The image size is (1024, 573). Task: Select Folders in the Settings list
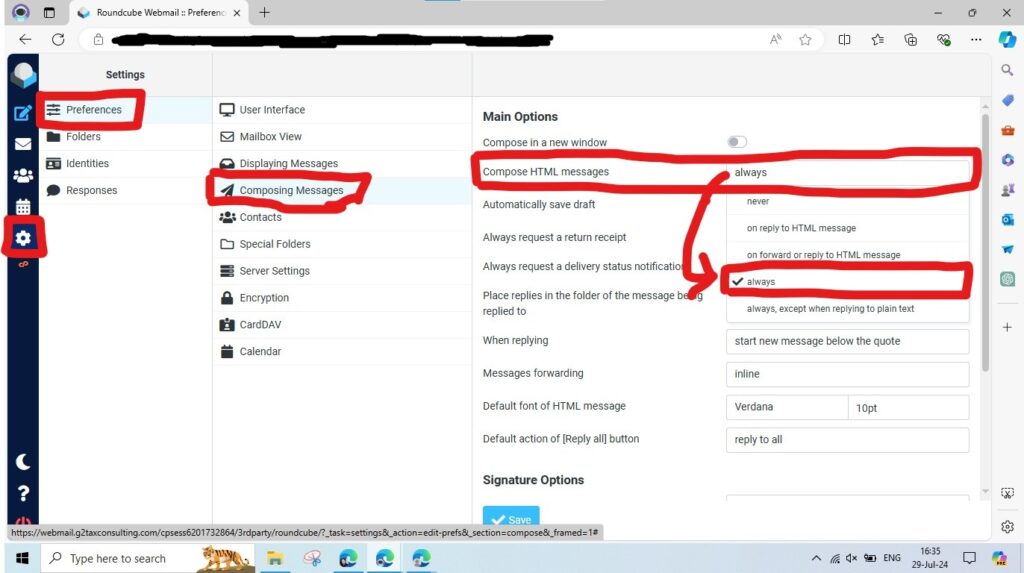click(x=83, y=137)
